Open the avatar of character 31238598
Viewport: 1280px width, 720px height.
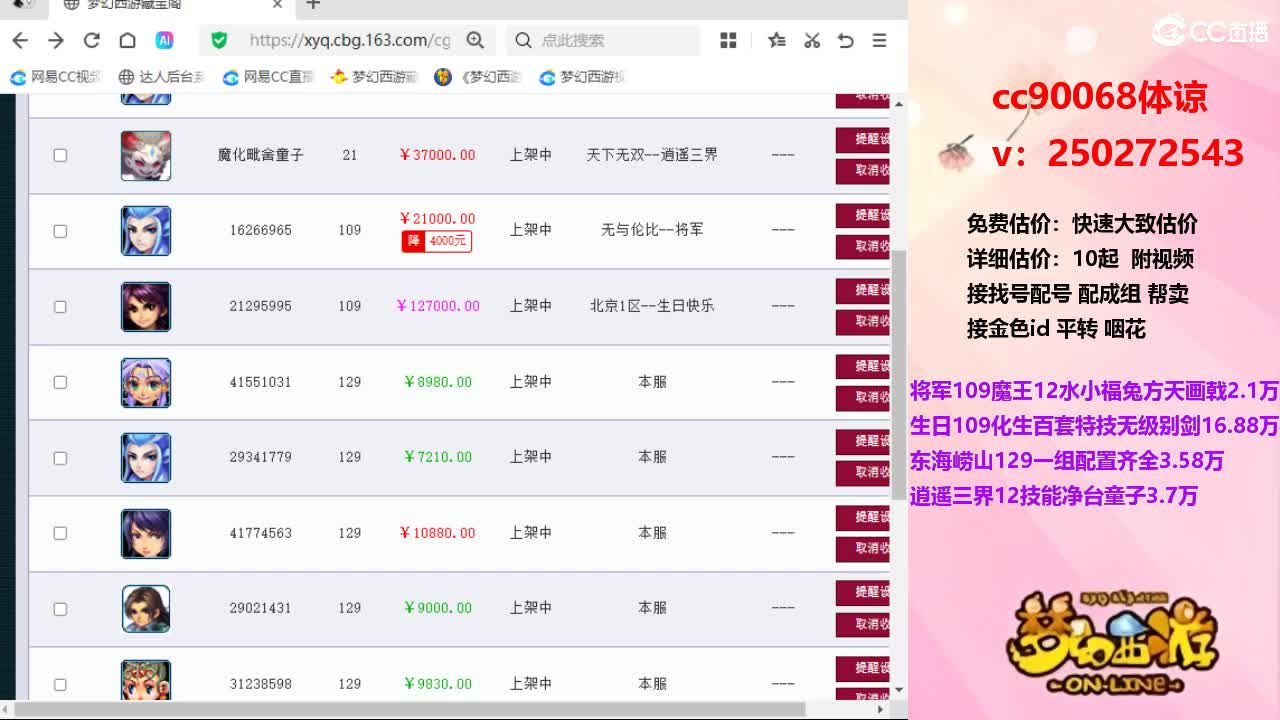146,680
